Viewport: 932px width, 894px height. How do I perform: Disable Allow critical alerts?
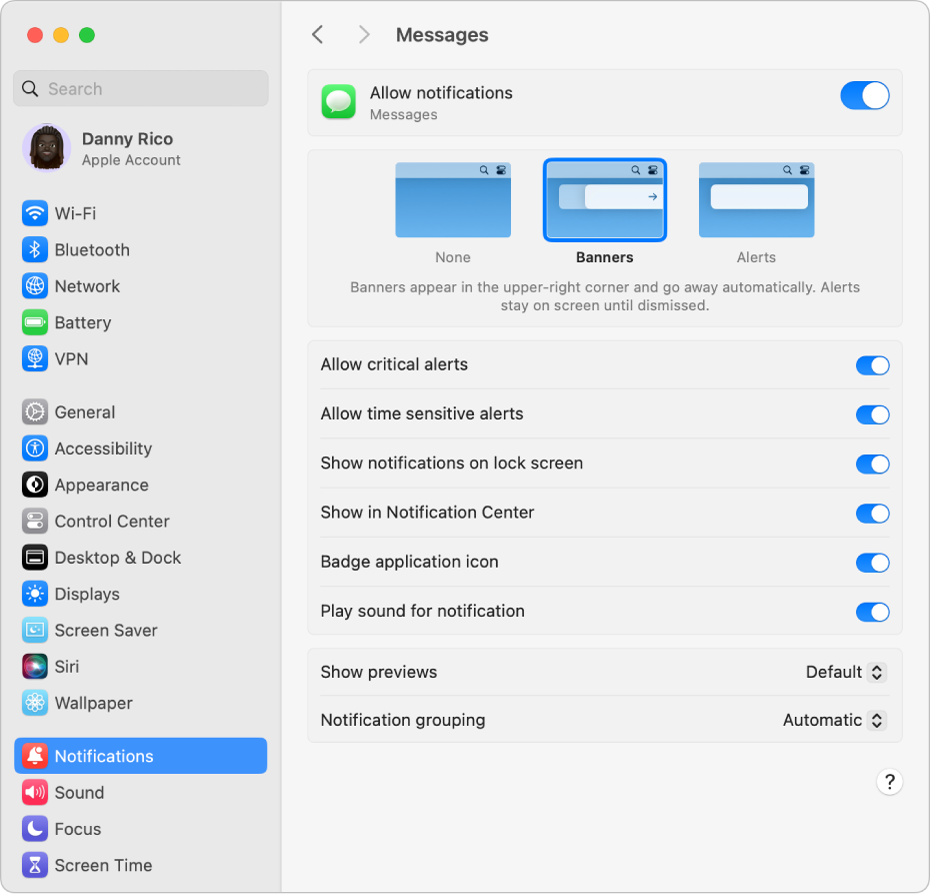pyautogui.click(x=872, y=365)
